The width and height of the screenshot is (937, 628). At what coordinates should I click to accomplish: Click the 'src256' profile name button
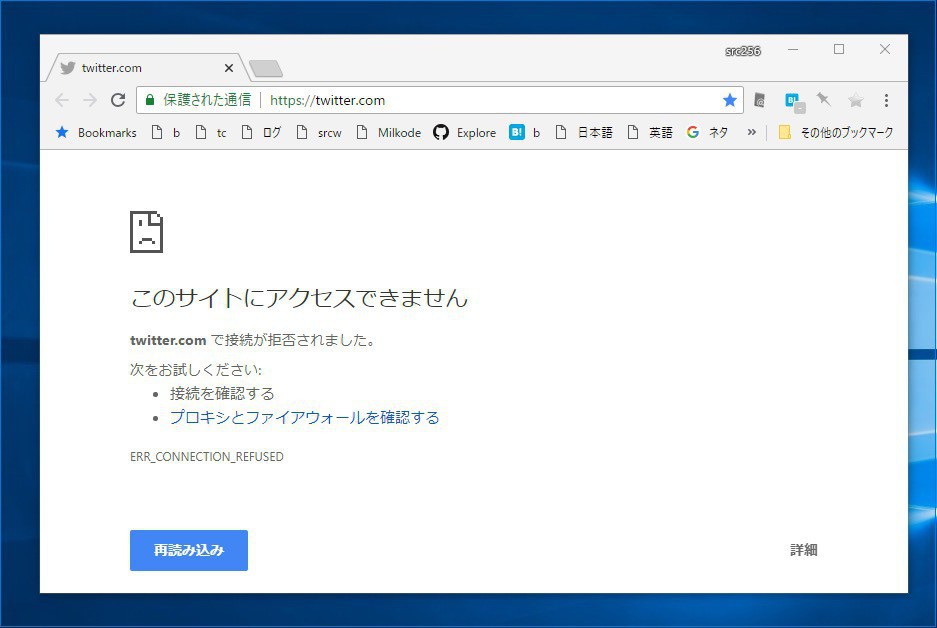click(x=743, y=51)
